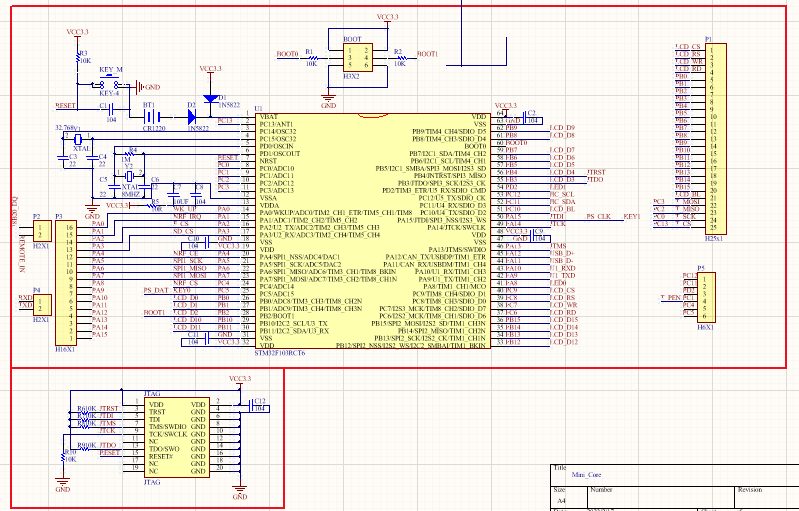The image size is (799, 511).
Task: Select the Y2 8MHZ crystal symbol
Action: coord(129,176)
